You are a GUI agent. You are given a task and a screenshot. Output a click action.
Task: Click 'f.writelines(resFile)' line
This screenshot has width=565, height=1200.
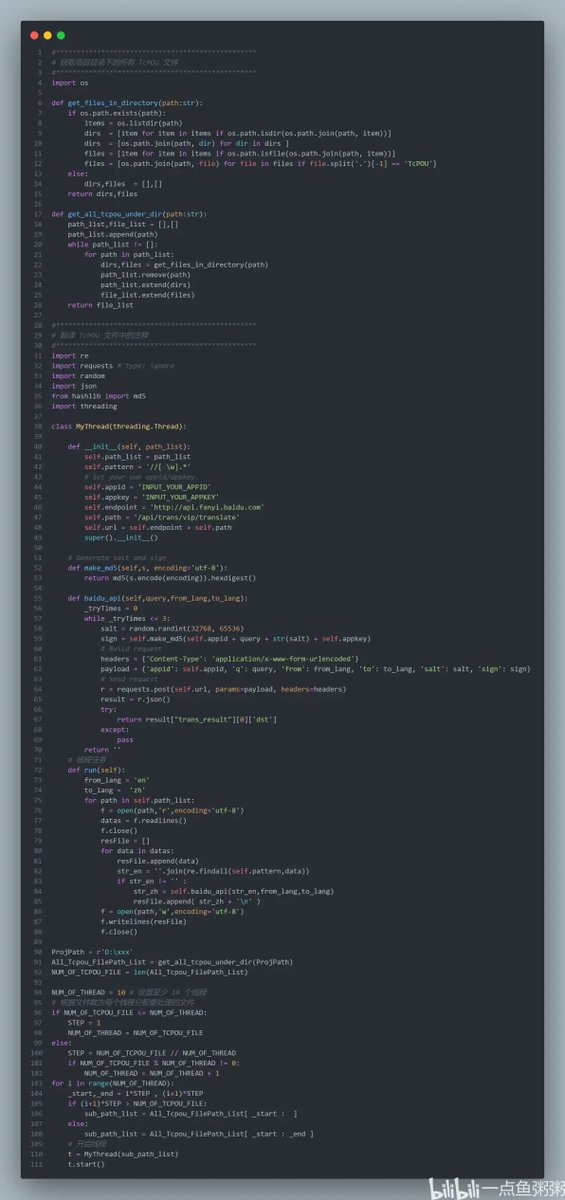click(x=141, y=923)
